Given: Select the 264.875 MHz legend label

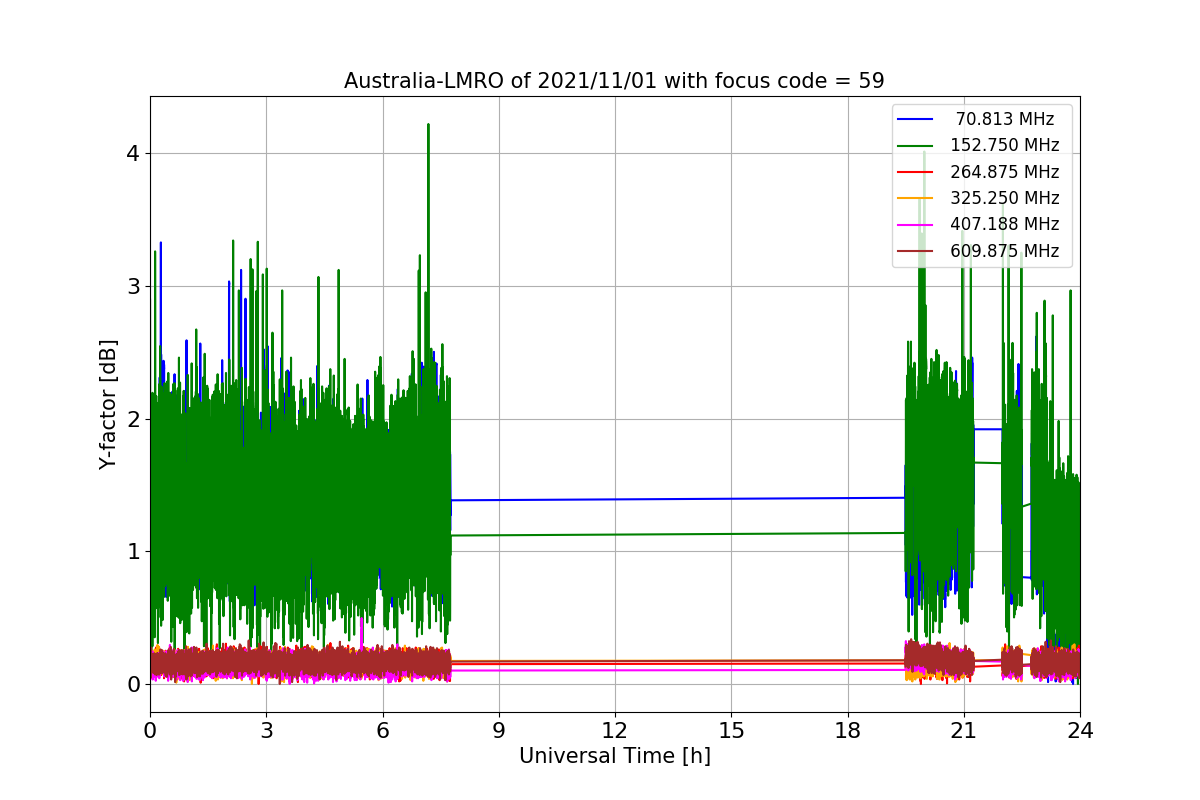Looking at the screenshot, I should (1005, 172).
